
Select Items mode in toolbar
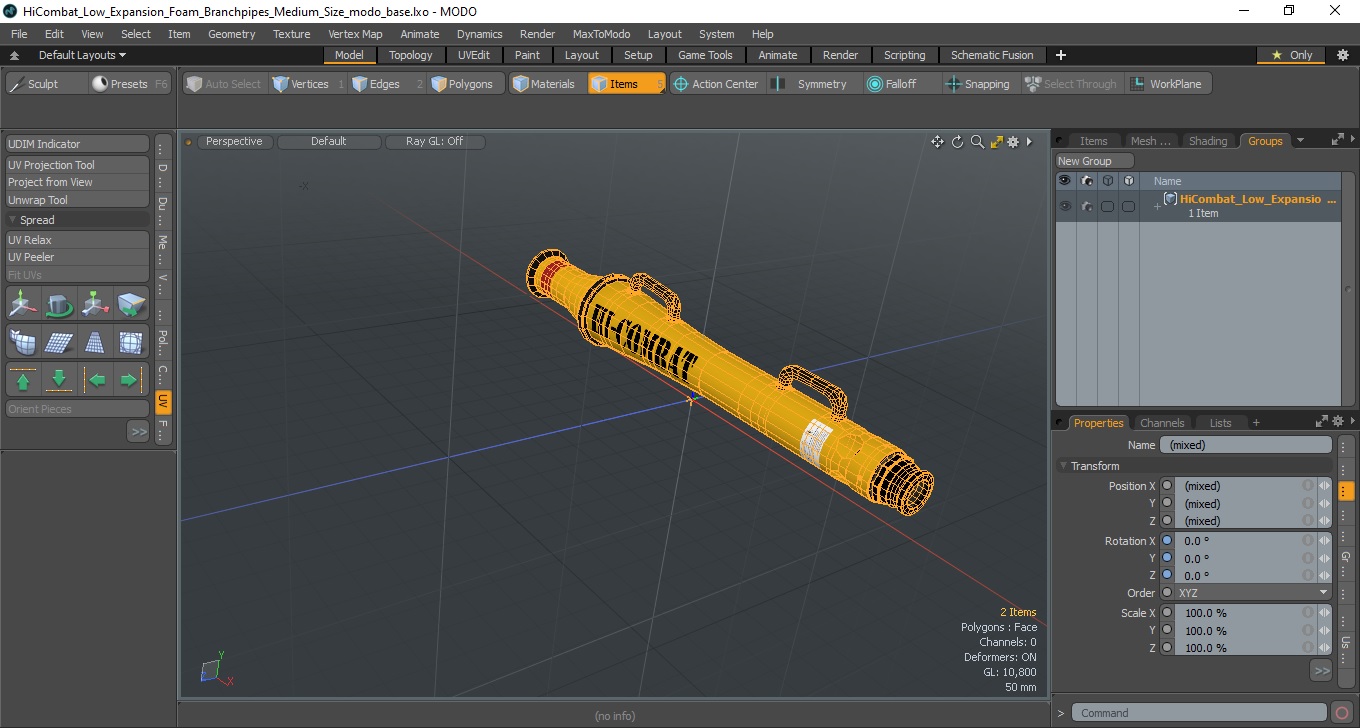[x=626, y=84]
